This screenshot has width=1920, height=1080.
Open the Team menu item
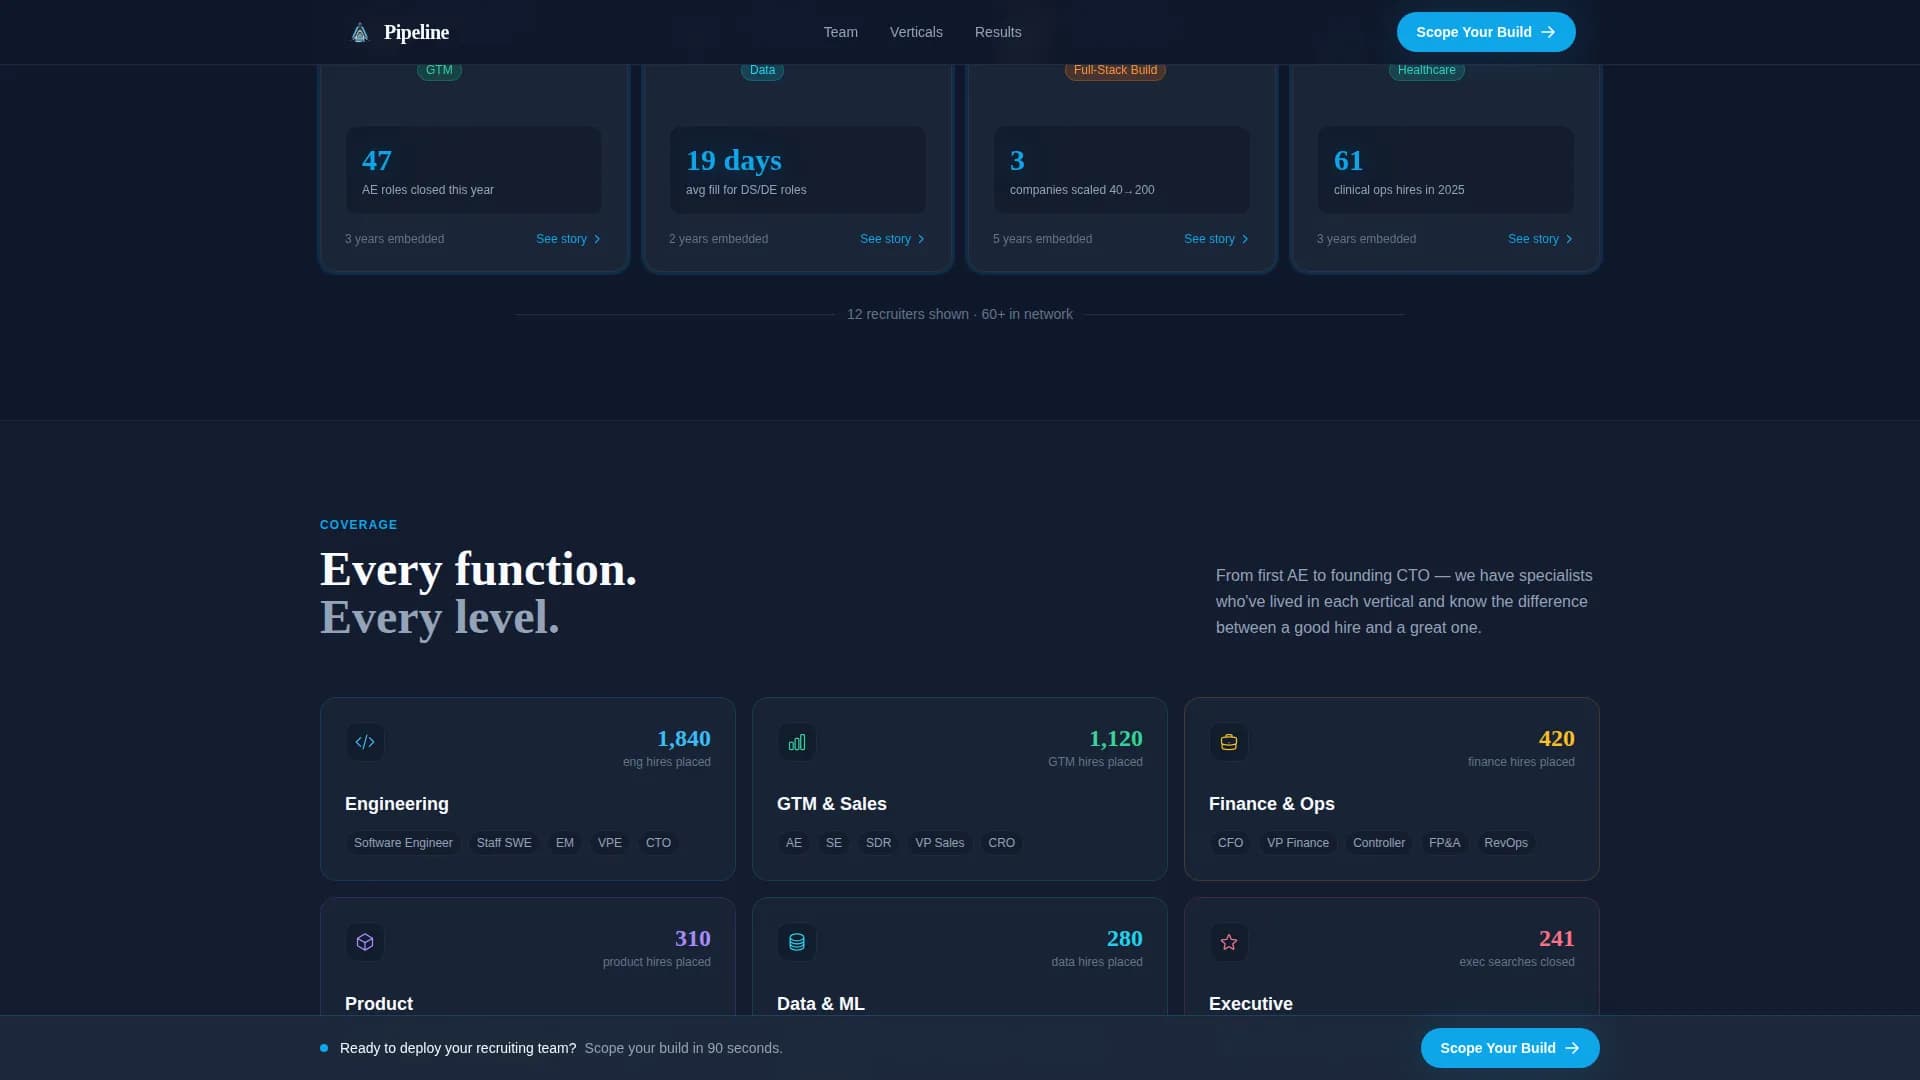coord(840,31)
